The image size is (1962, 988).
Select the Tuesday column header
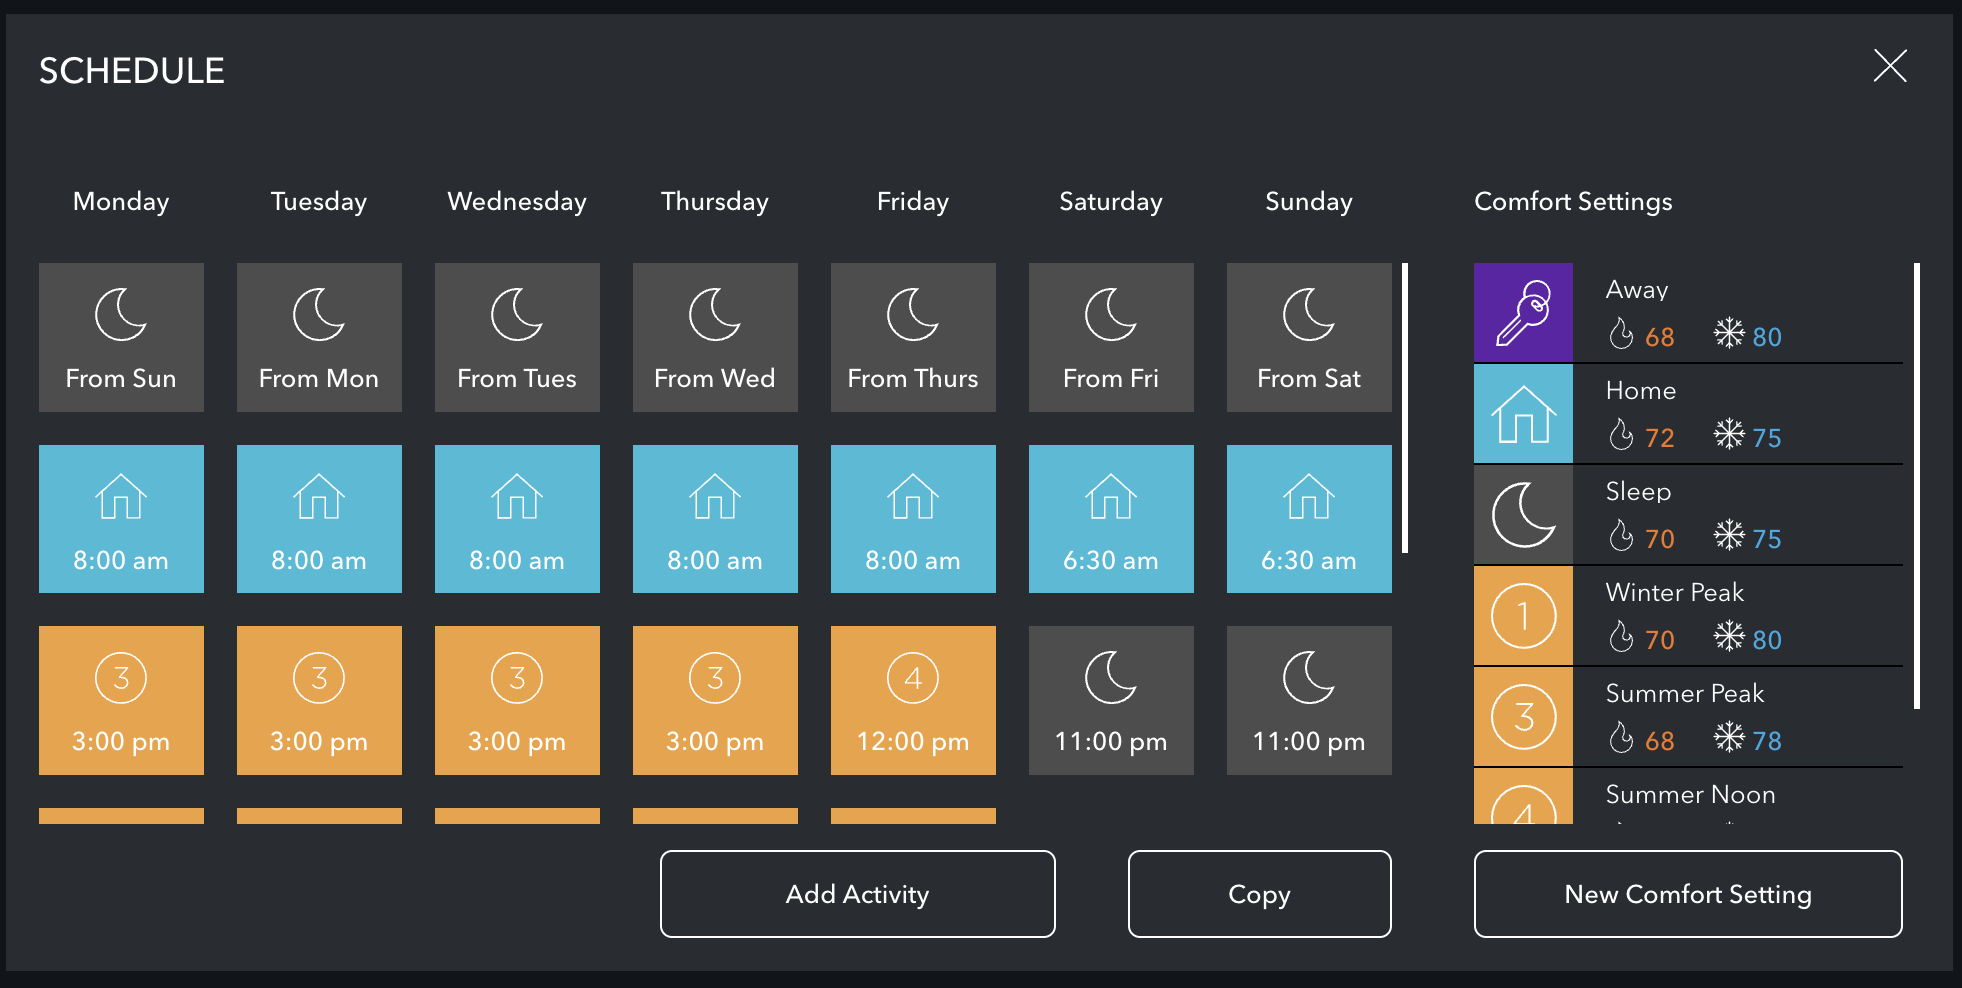tap(319, 202)
